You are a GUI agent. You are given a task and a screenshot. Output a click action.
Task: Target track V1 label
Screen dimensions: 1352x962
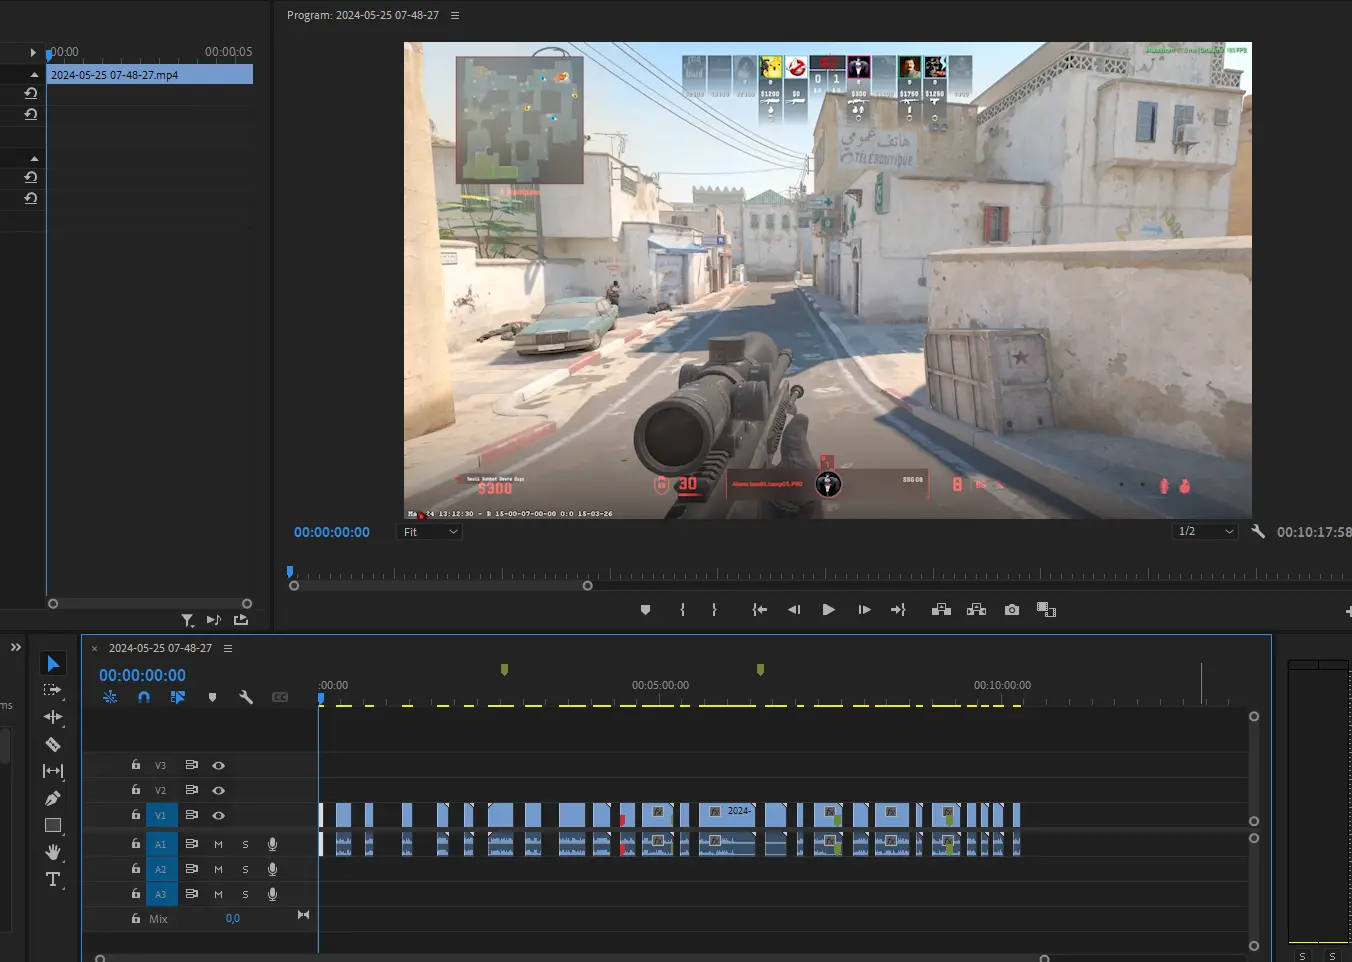click(x=160, y=815)
